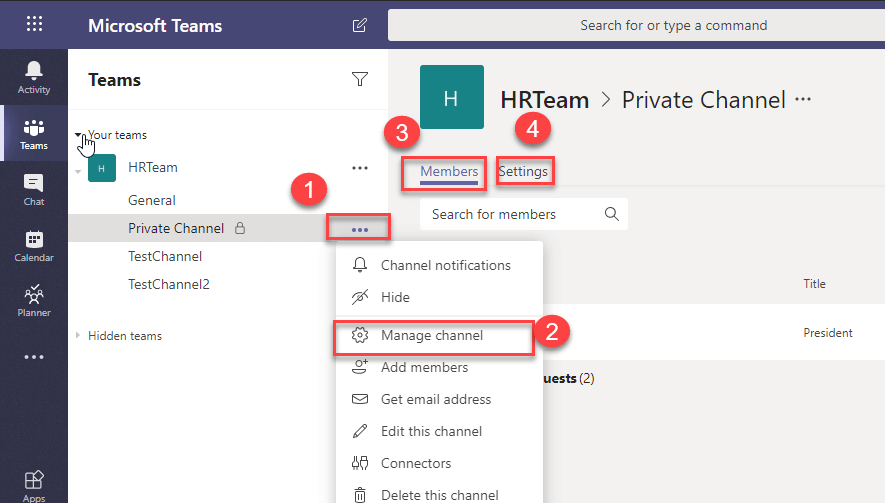The height and width of the screenshot is (503, 885).
Task: Collapse the Your teams section
Action: (79, 135)
